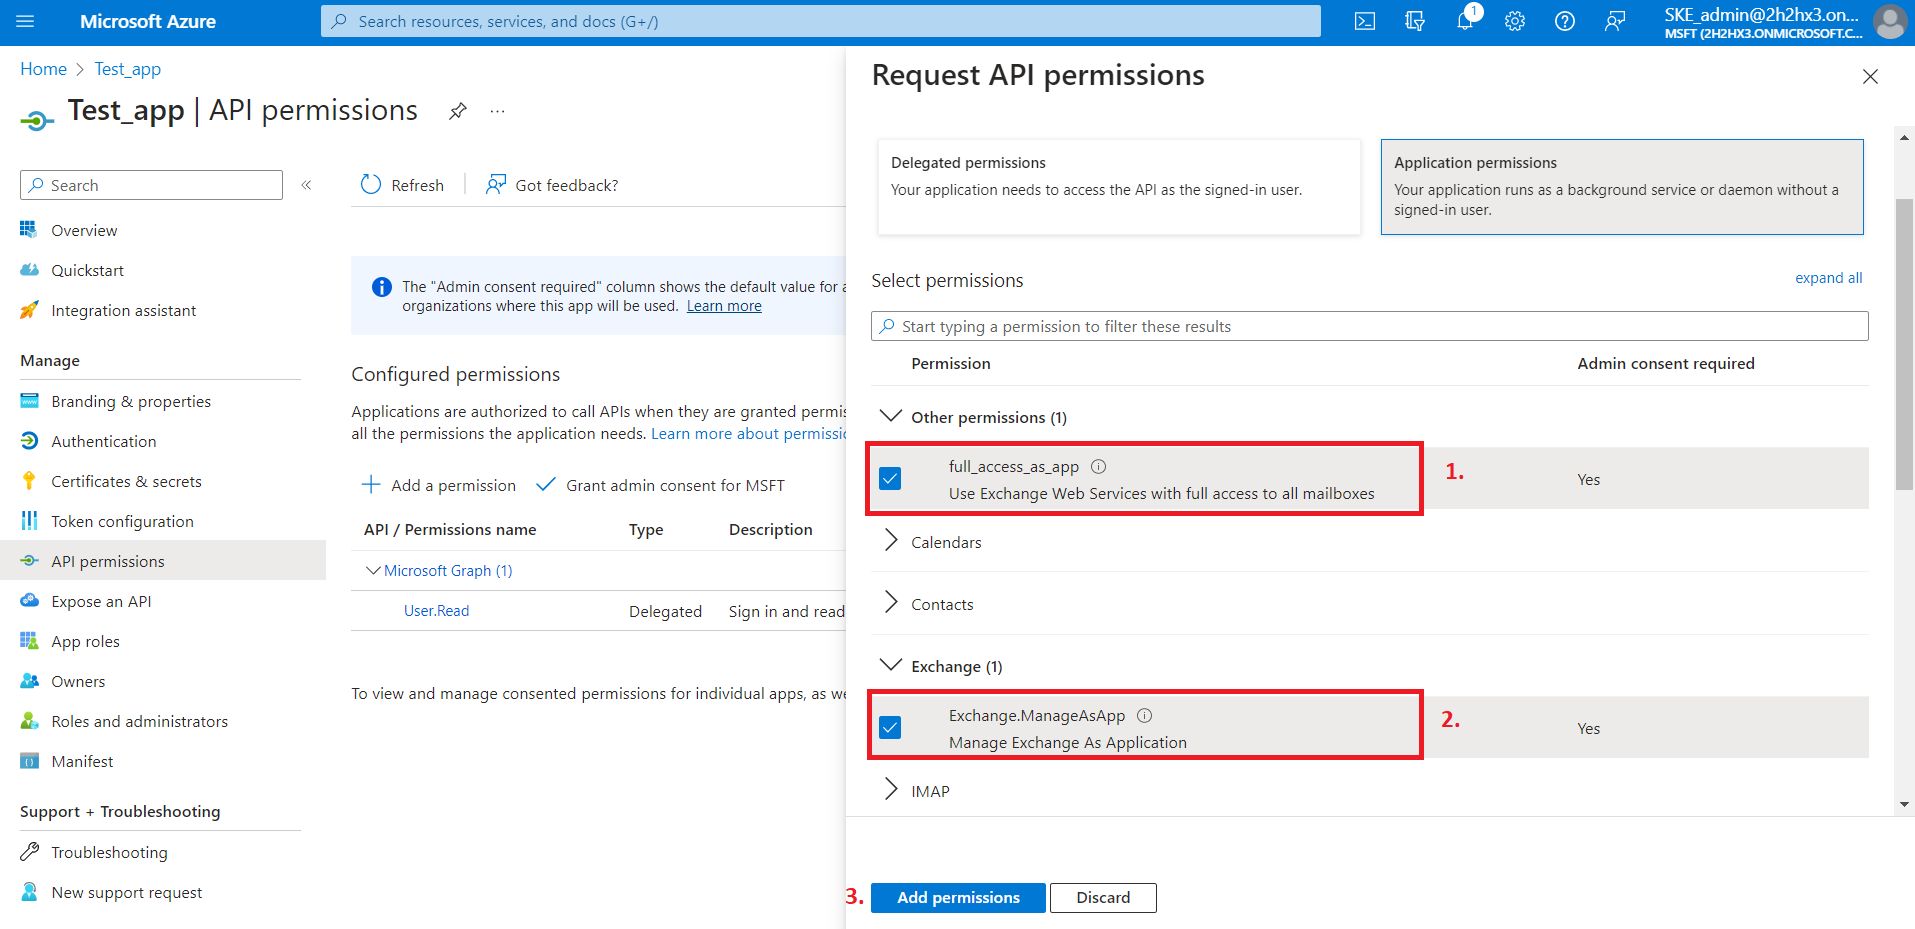The height and width of the screenshot is (929, 1915).
Task: Click the permission filter search field
Action: 1368,327
